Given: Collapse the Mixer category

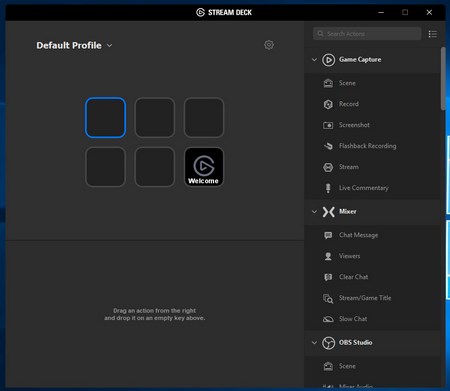Looking at the screenshot, I should (x=314, y=212).
